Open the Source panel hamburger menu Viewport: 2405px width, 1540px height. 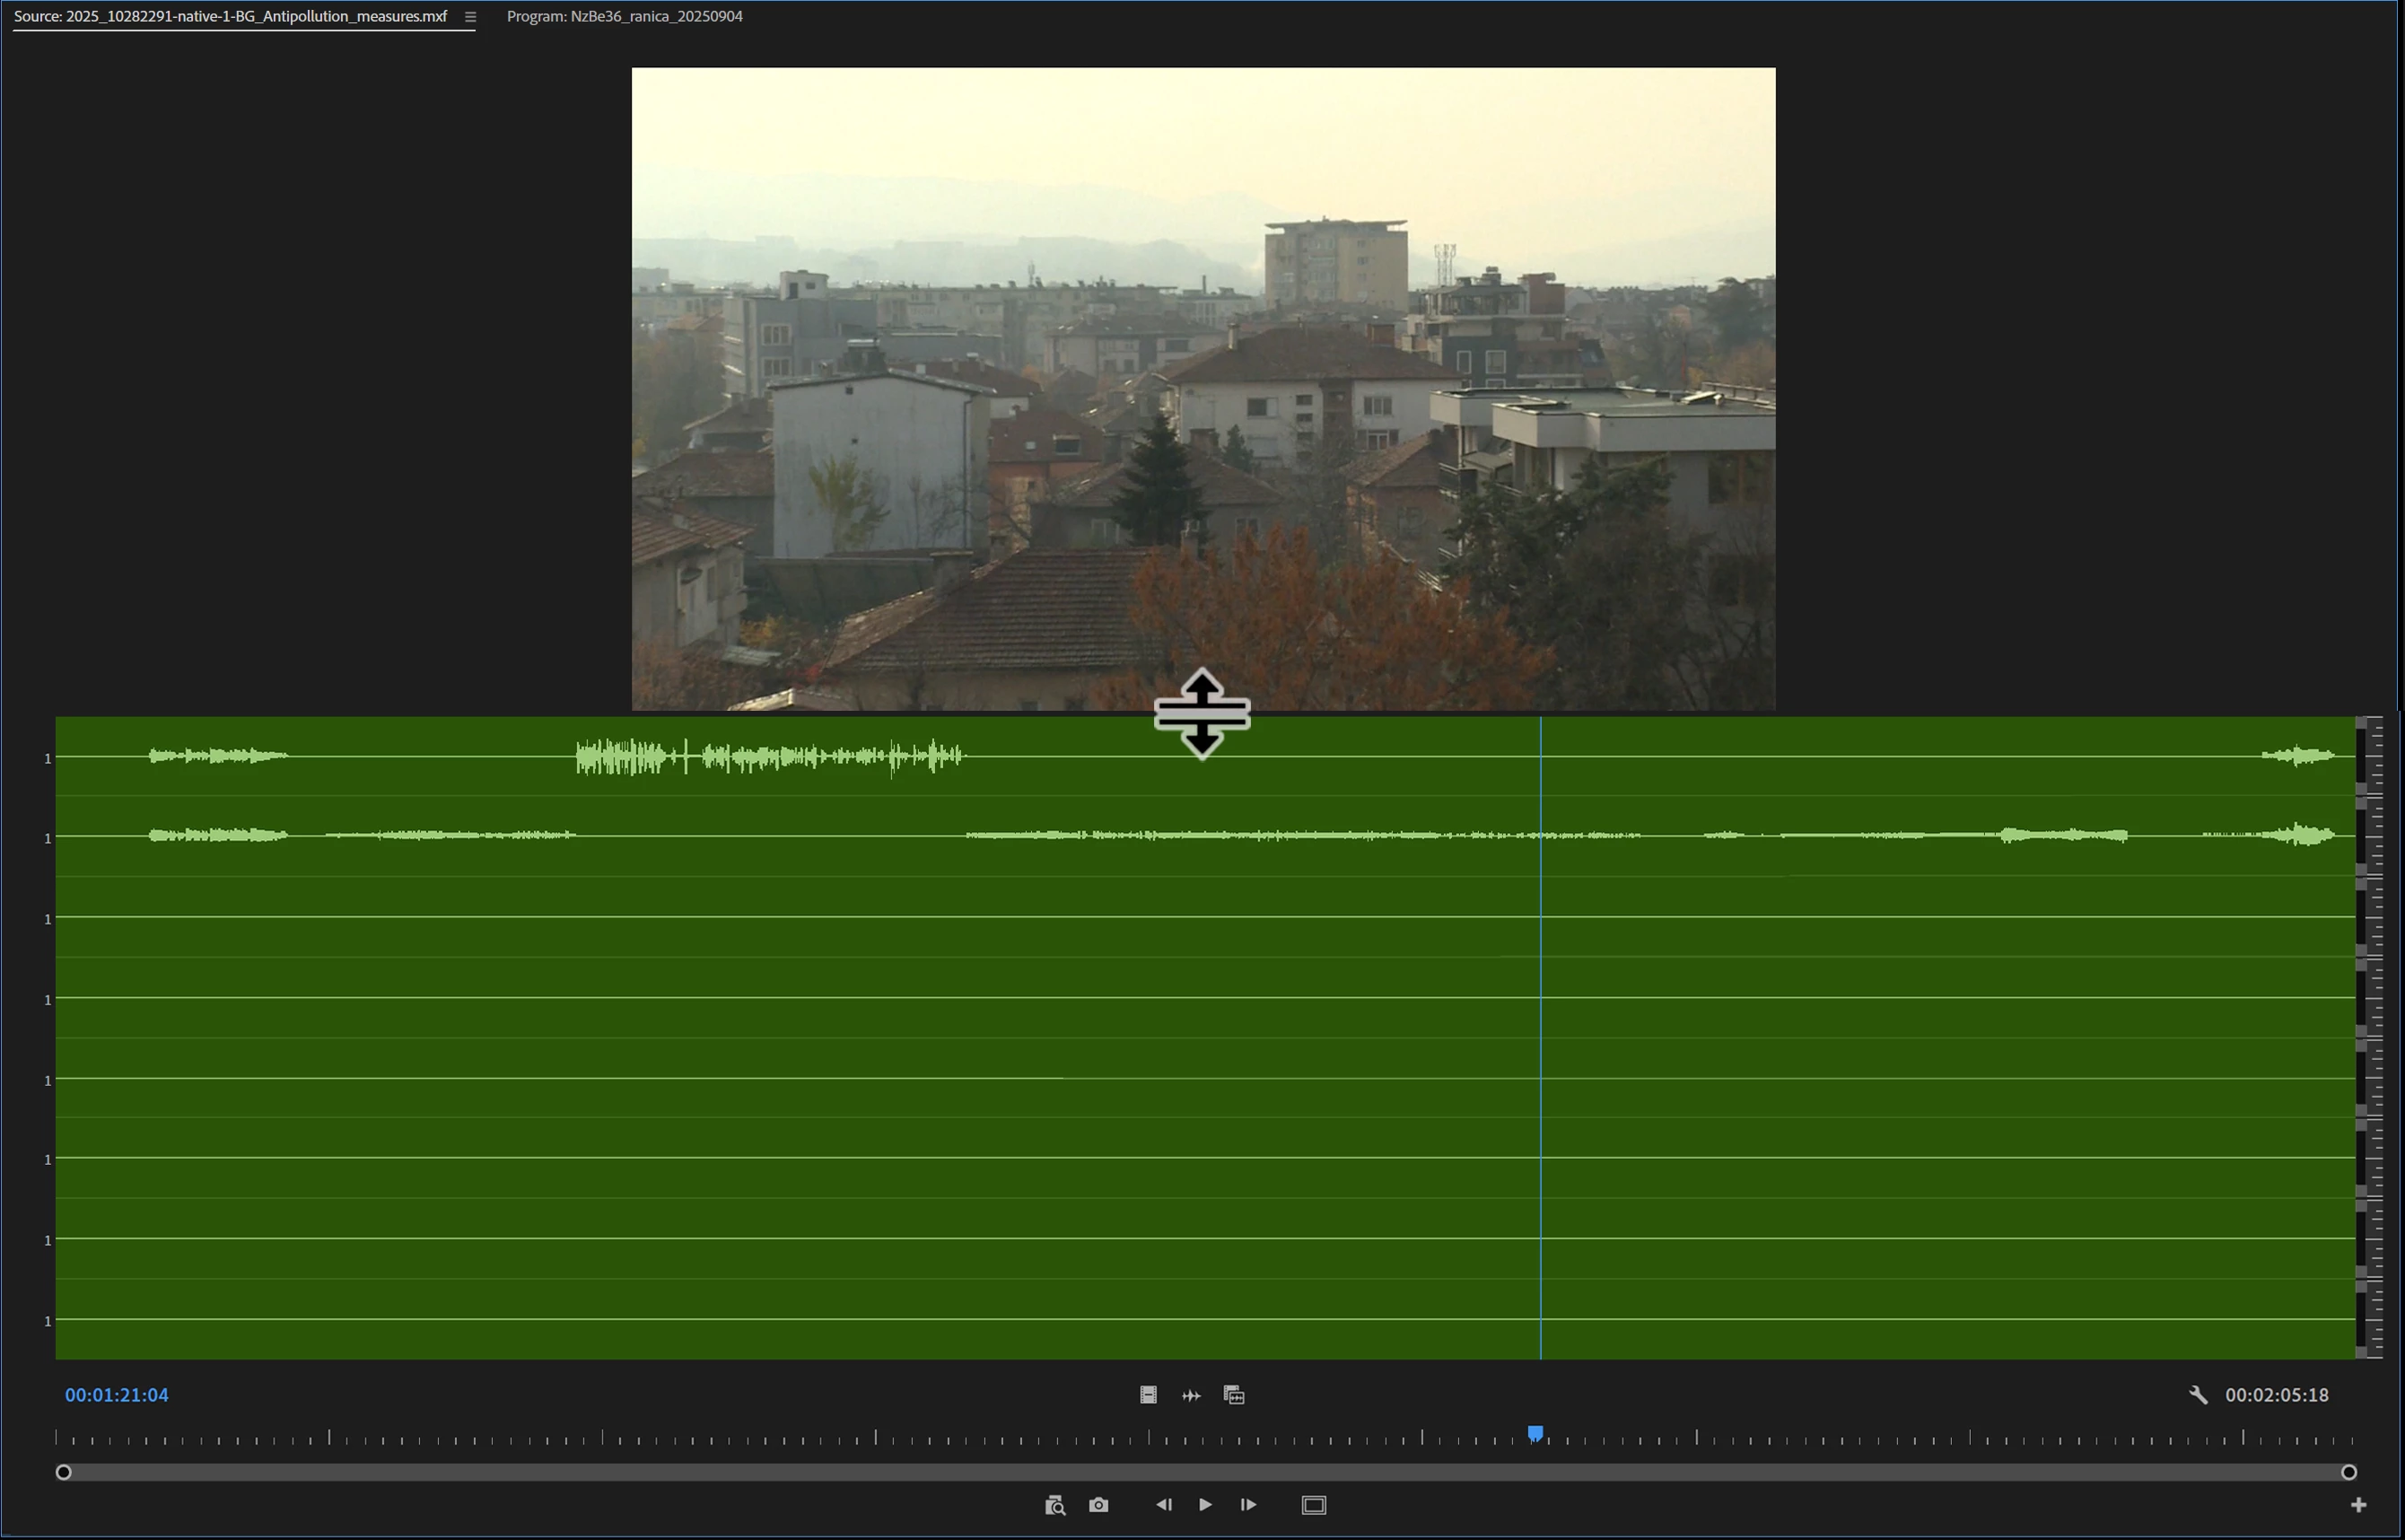(x=470, y=16)
